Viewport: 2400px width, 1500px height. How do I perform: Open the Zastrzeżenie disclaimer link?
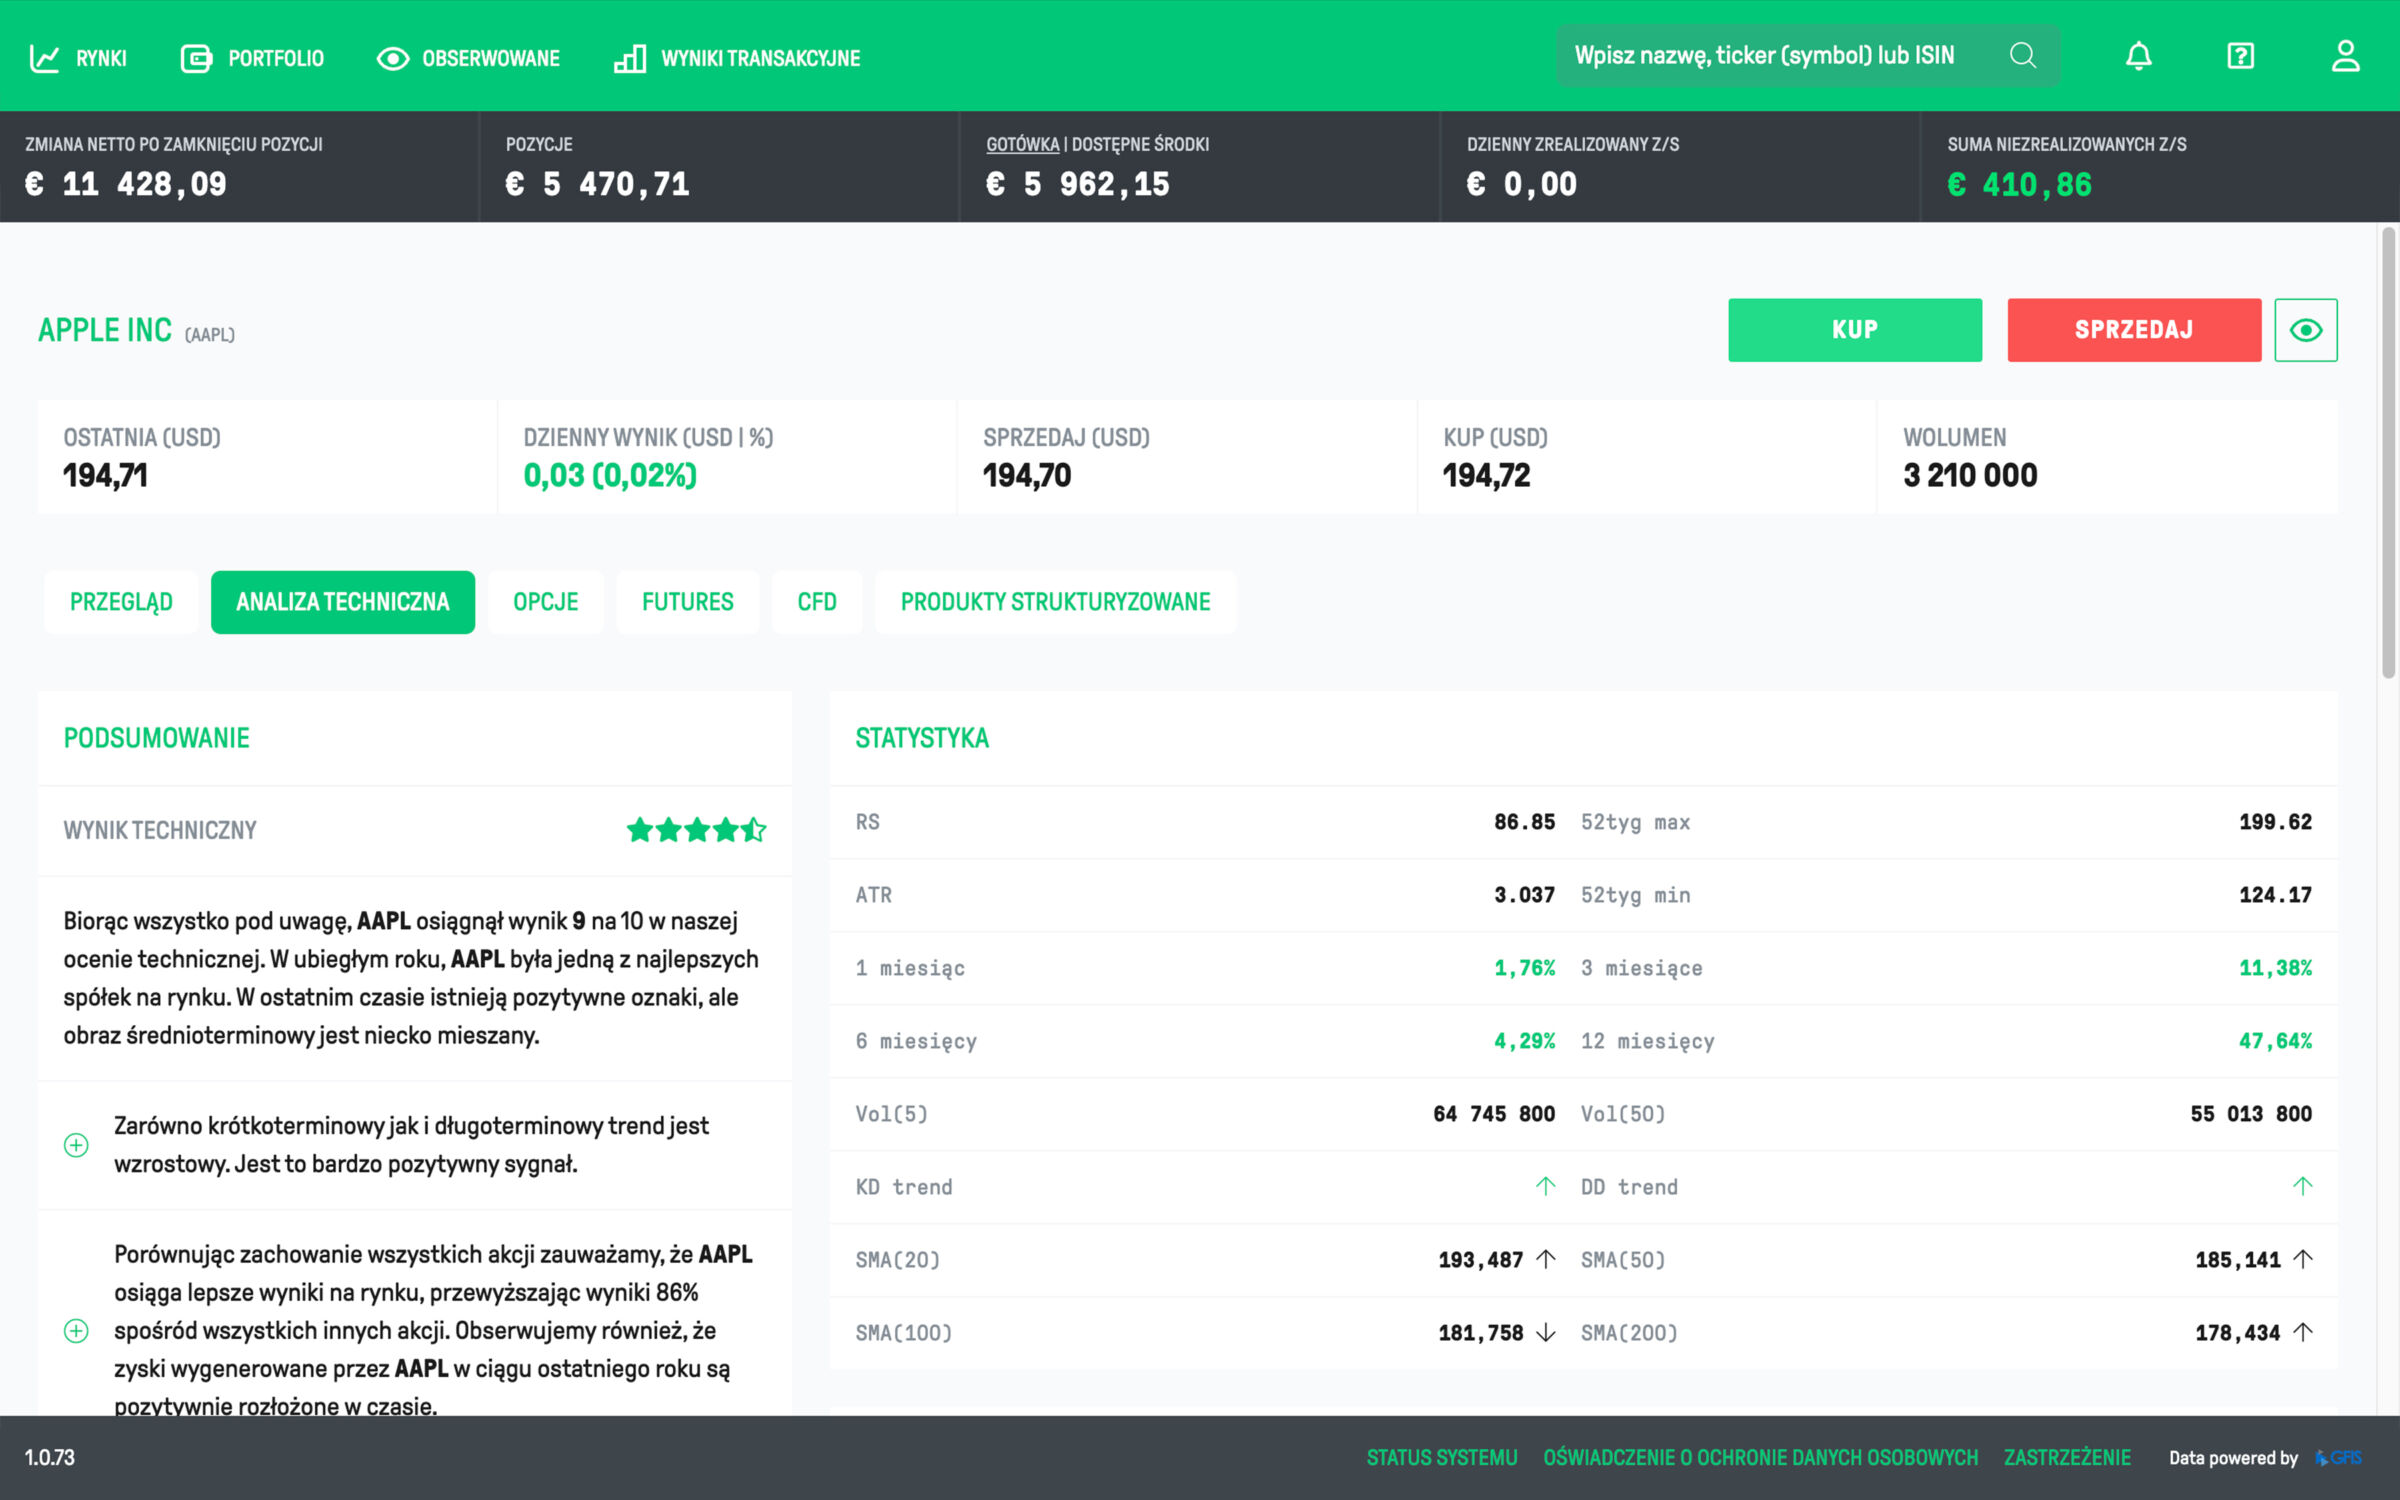click(x=2067, y=1457)
